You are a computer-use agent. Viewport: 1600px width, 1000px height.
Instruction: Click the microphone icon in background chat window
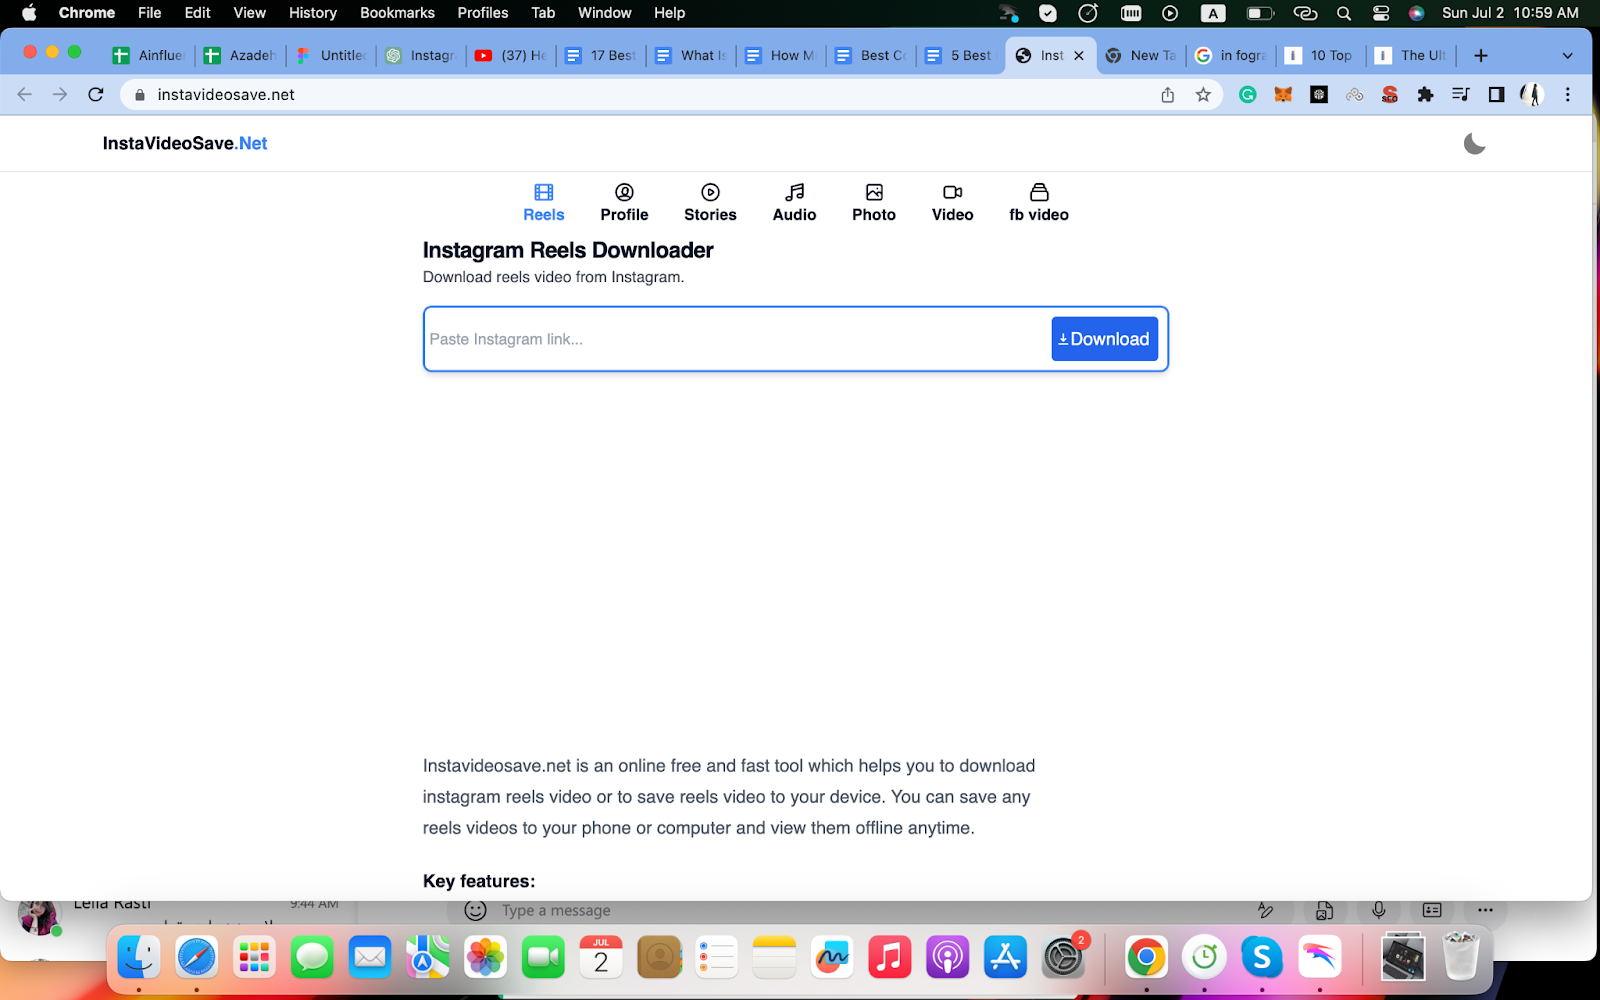pos(1379,910)
